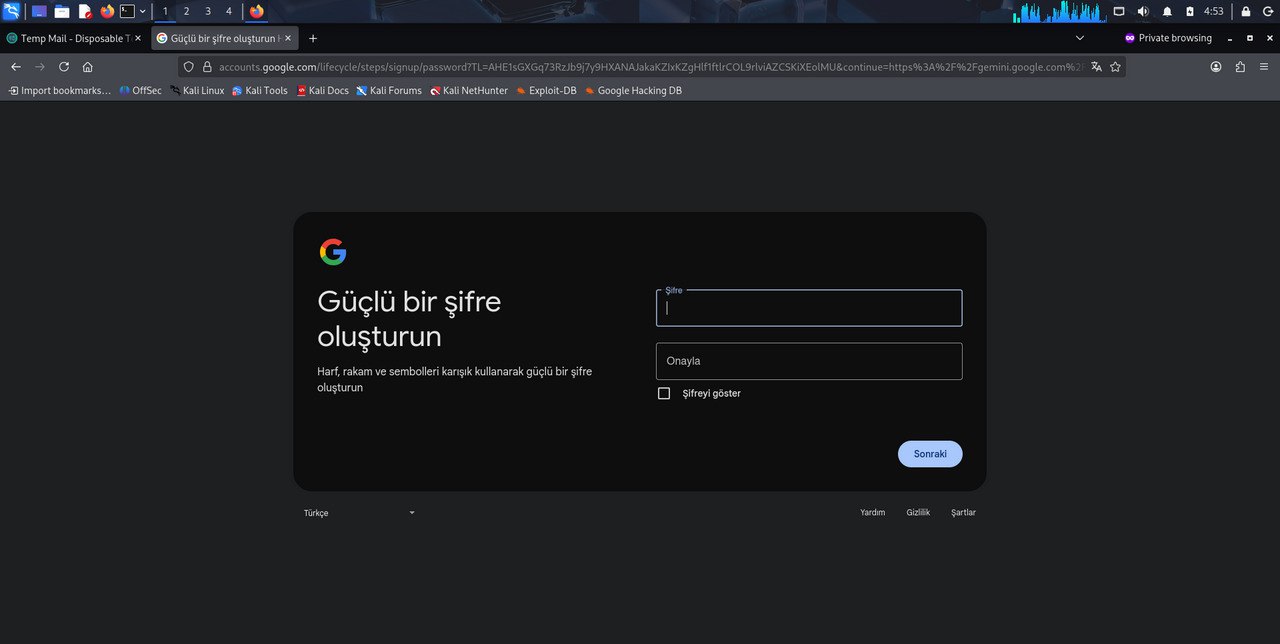The image size is (1280, 644).
Task: Open a new tab with plus button
Action: [313, 38]
